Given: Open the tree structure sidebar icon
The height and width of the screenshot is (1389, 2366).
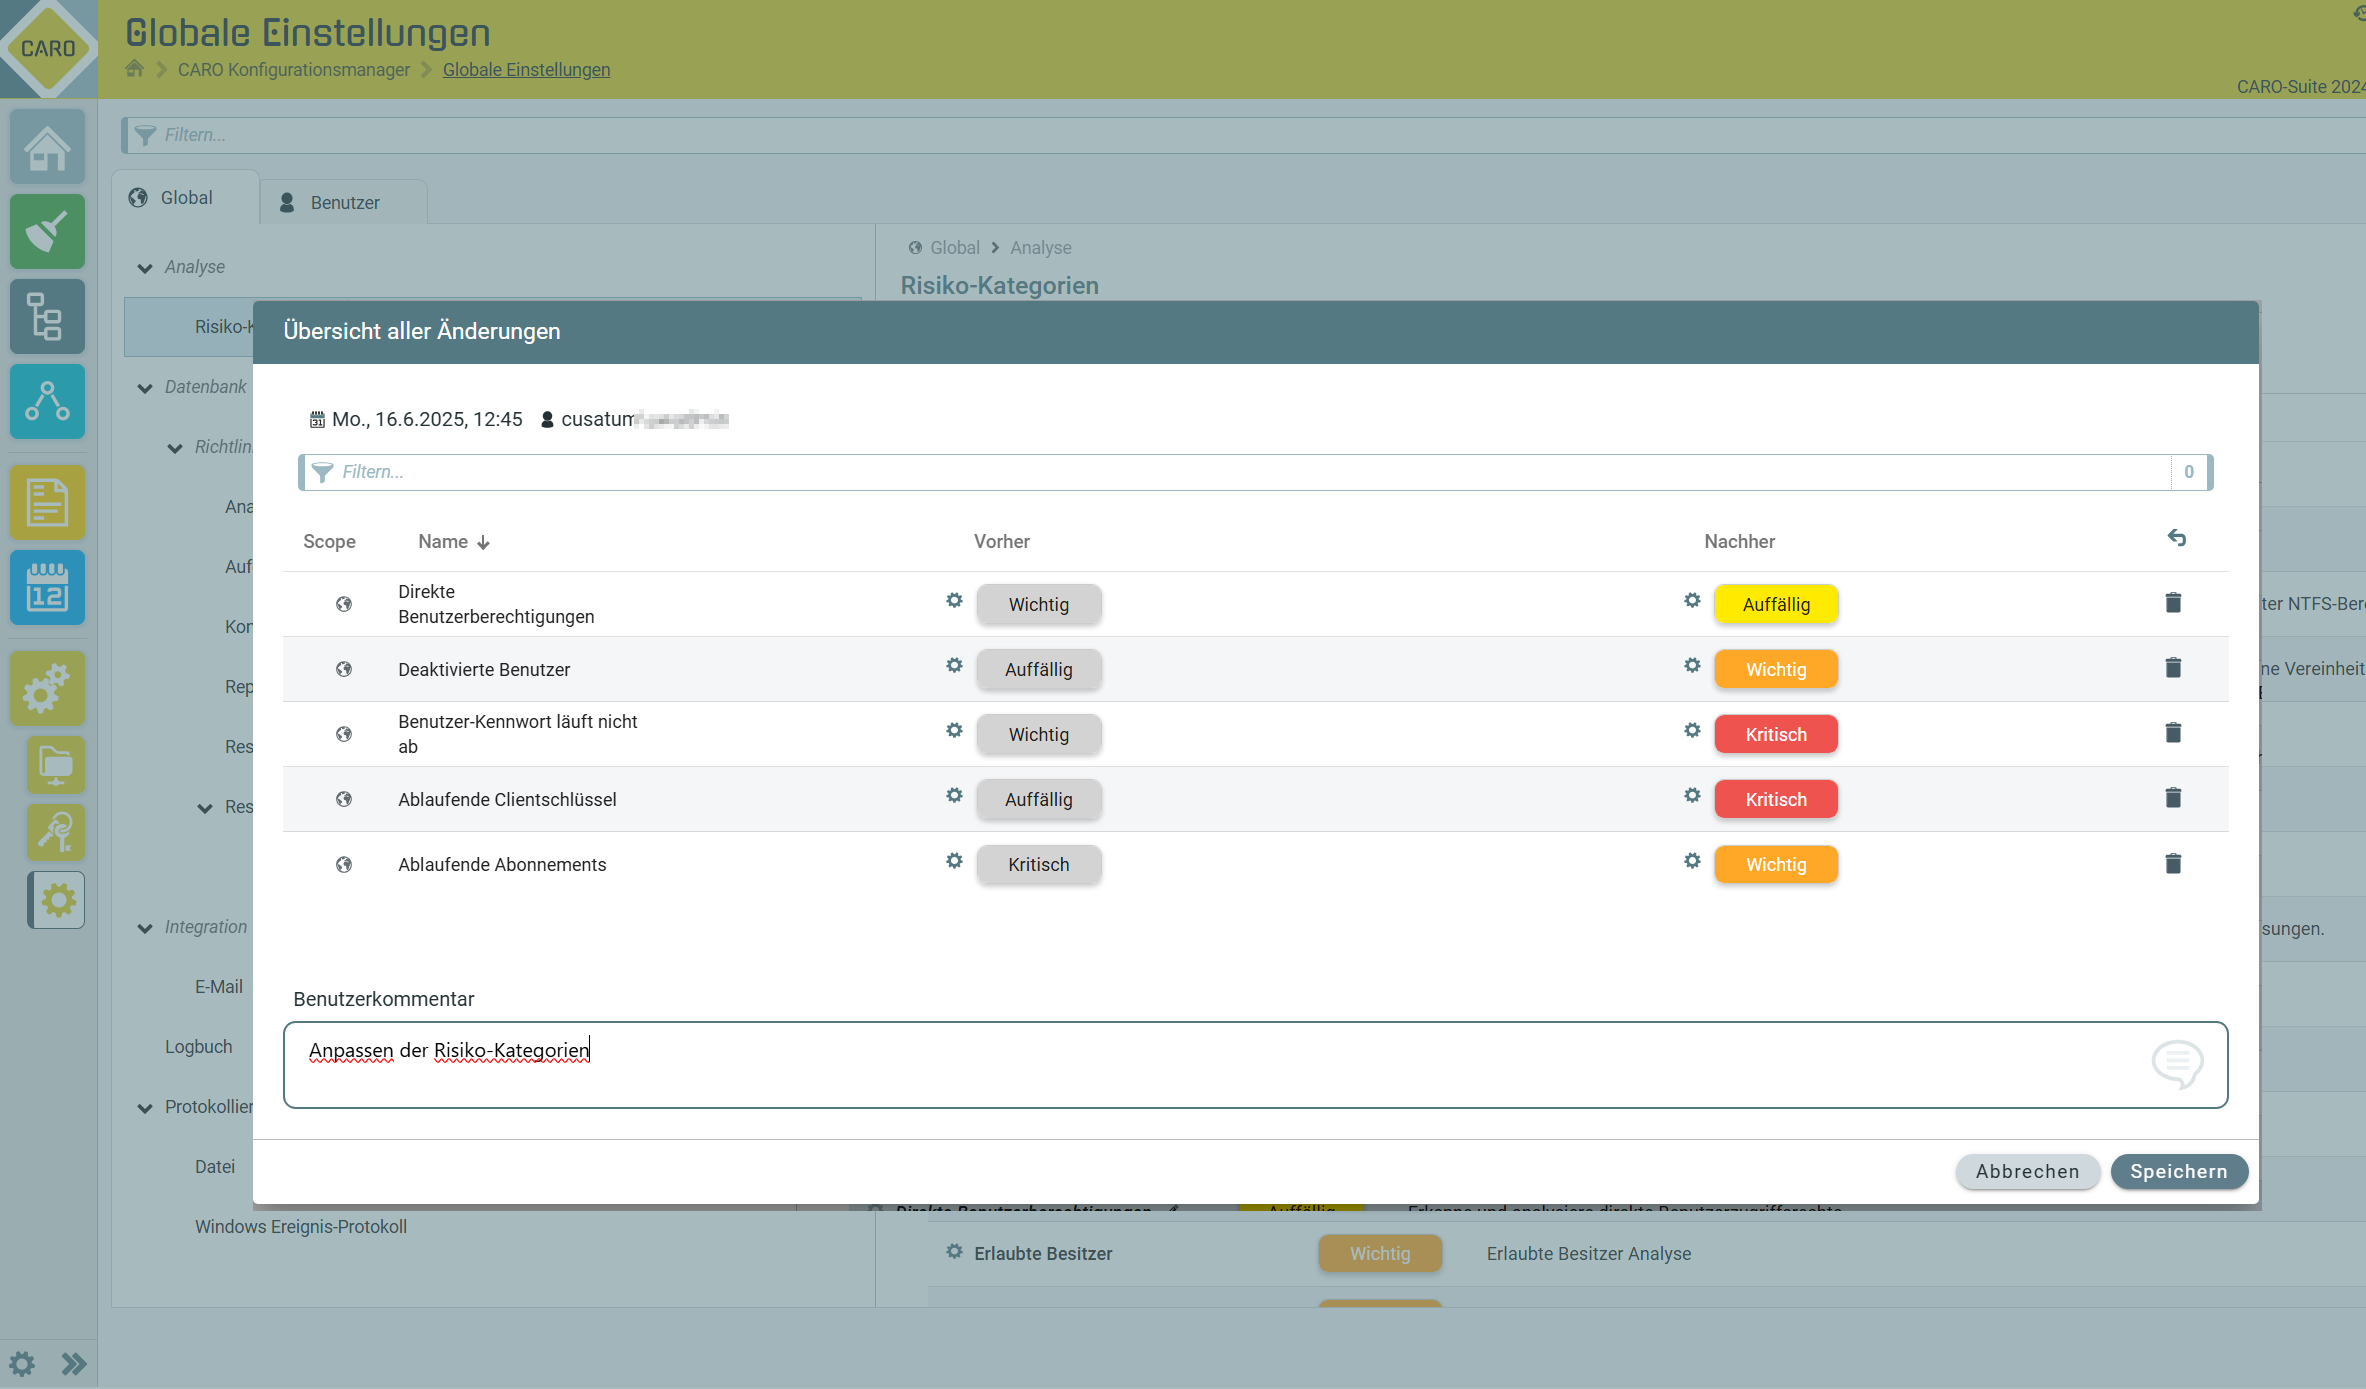Looking at the screenshot, I should tap(47, 317).
